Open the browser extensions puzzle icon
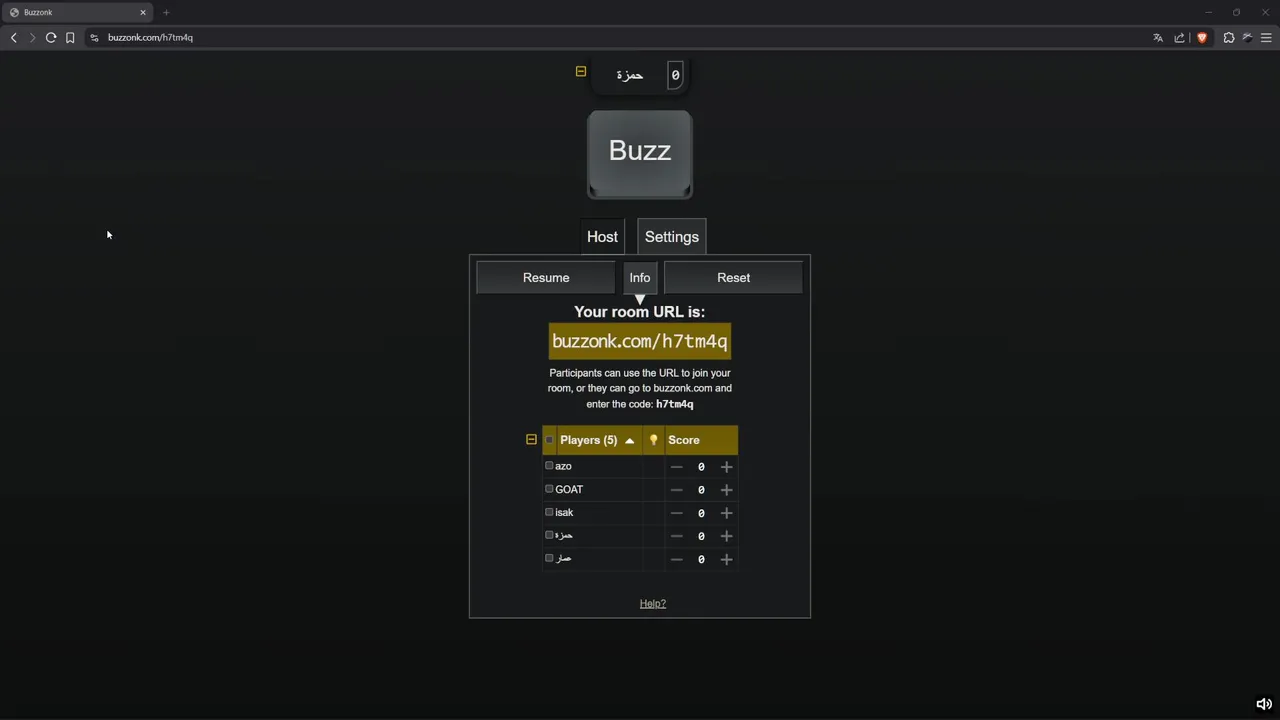 [1229, 38]
